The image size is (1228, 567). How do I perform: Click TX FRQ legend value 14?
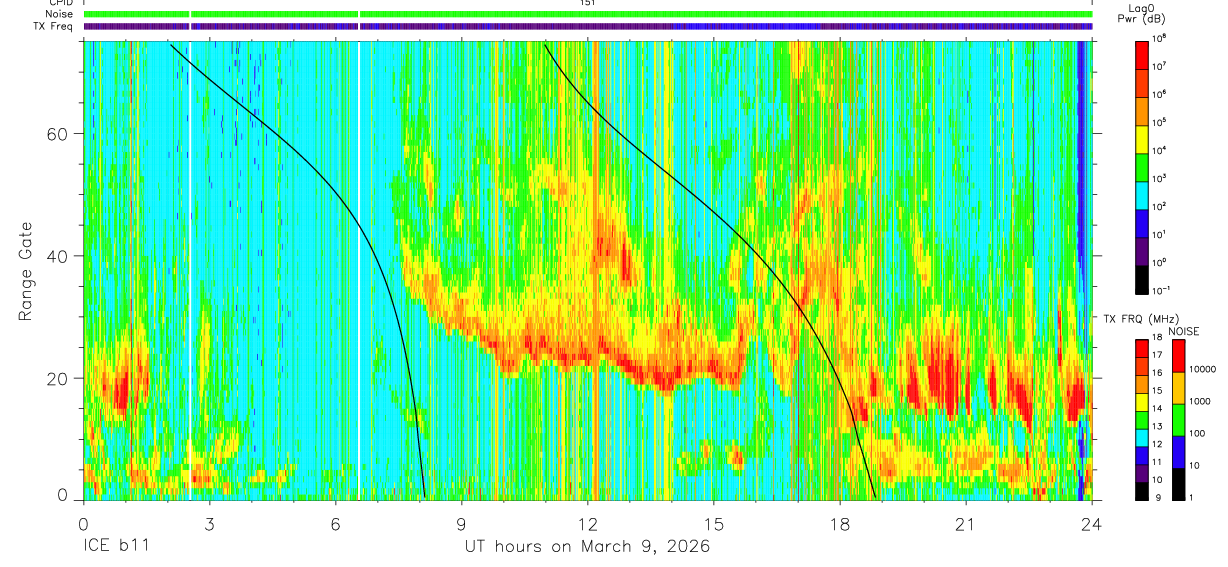[1158, 410]
